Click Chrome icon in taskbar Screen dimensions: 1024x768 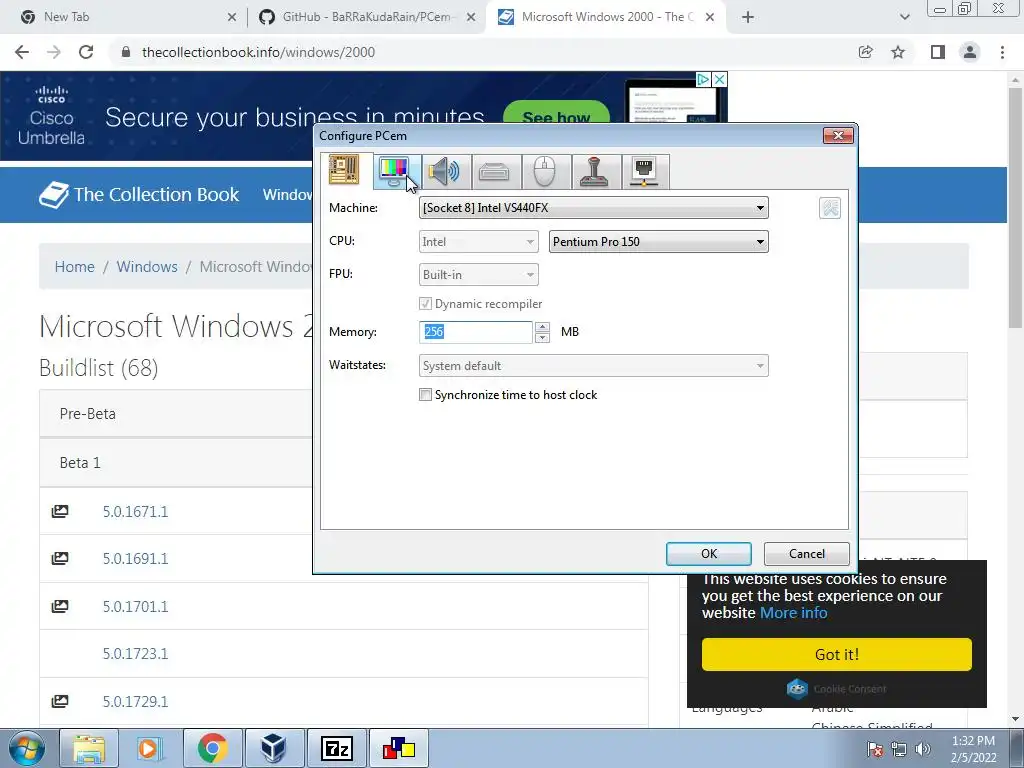[x=212, y=748]
